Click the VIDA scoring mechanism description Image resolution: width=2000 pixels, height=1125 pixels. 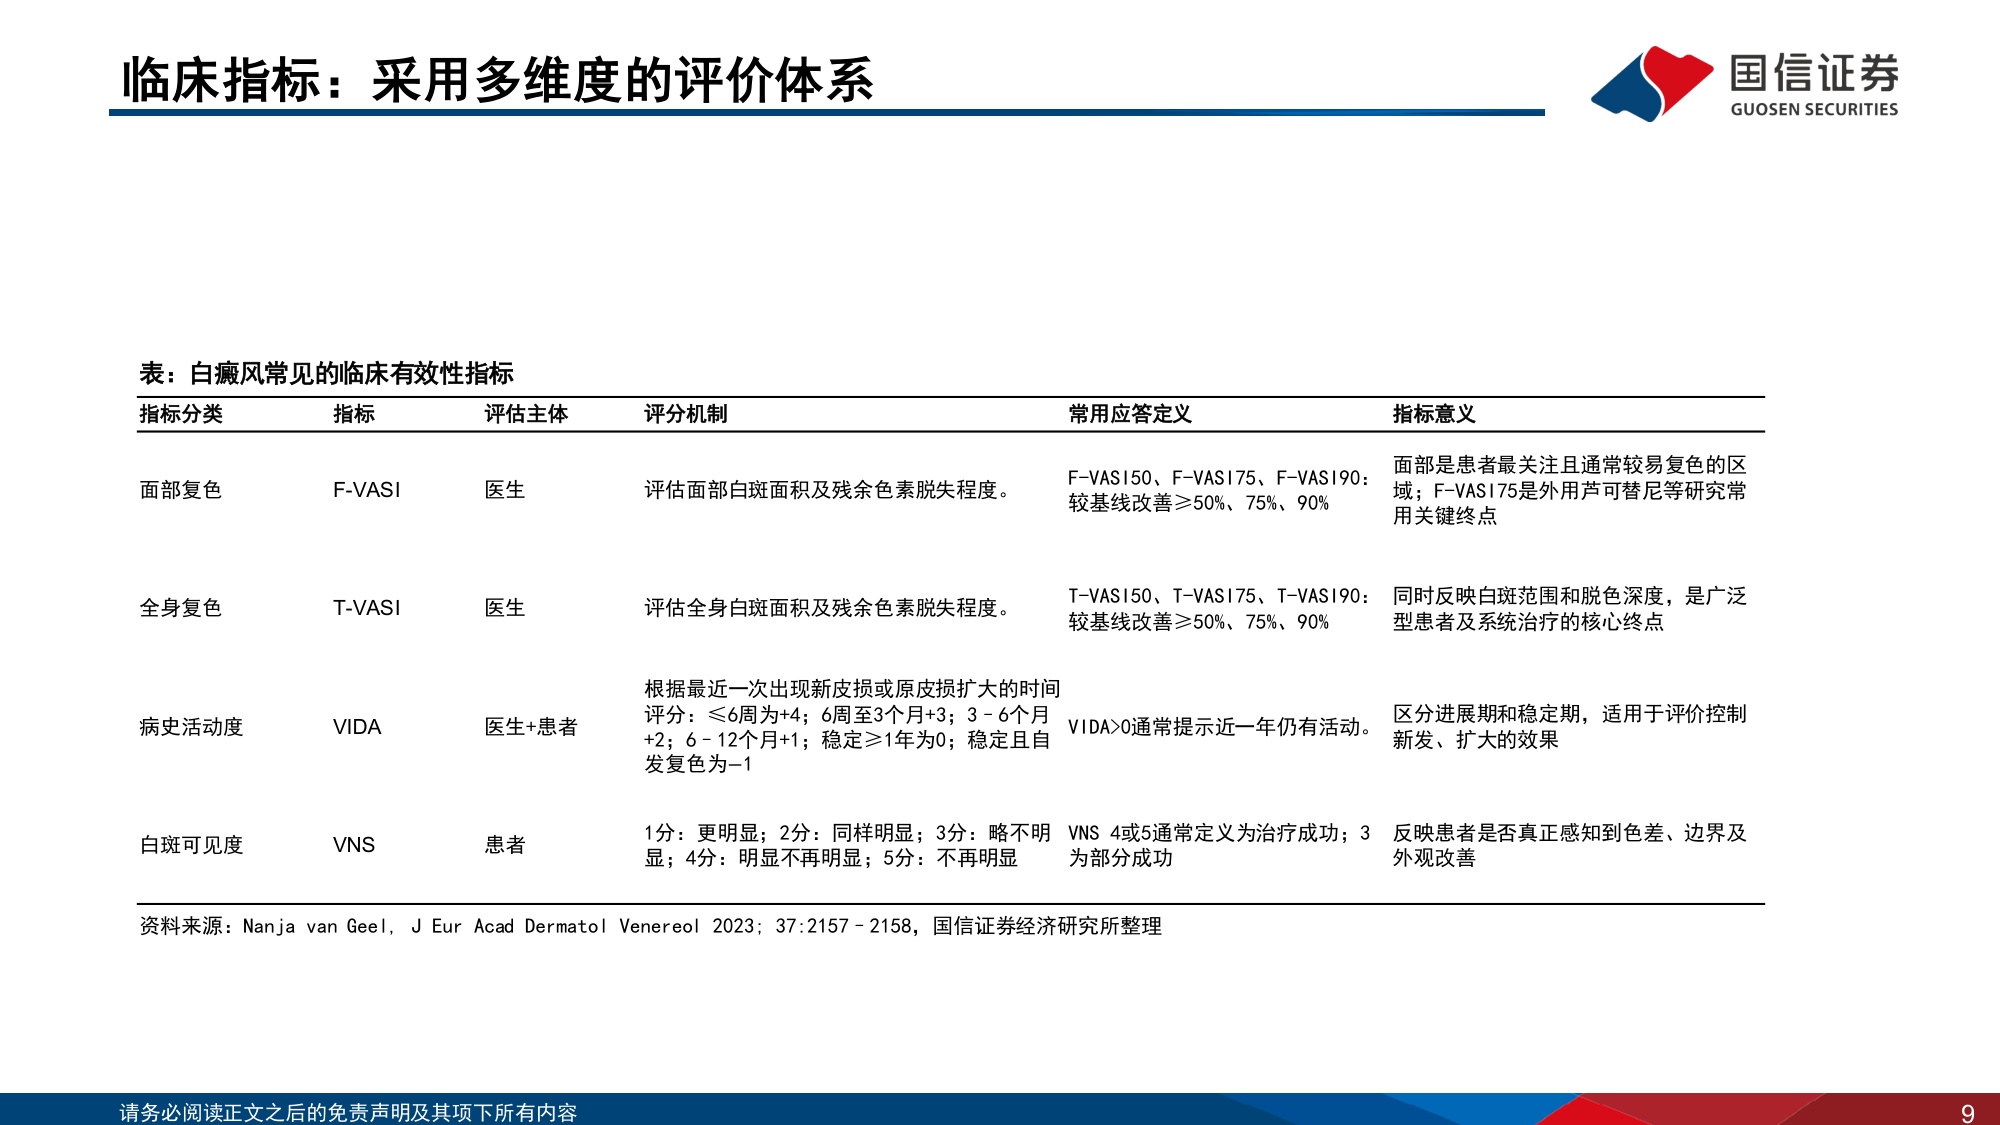click(852, 726)
